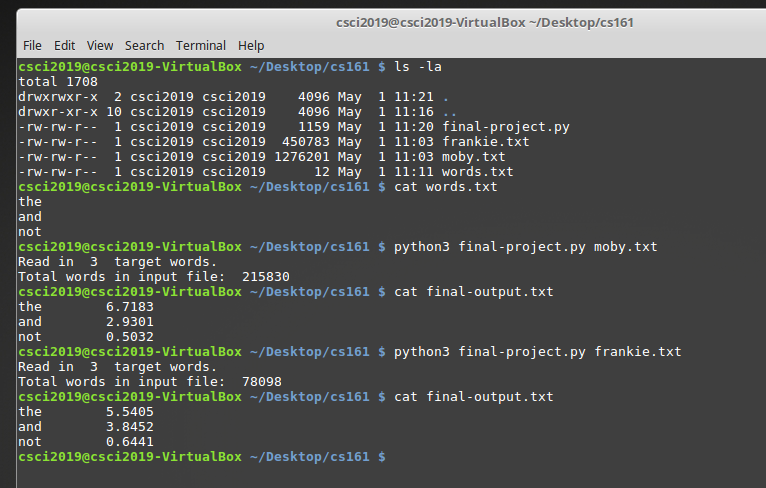This screenshot has width=766, height=488.
Task: Click the file size 1276201
Action: coord(302,157)
